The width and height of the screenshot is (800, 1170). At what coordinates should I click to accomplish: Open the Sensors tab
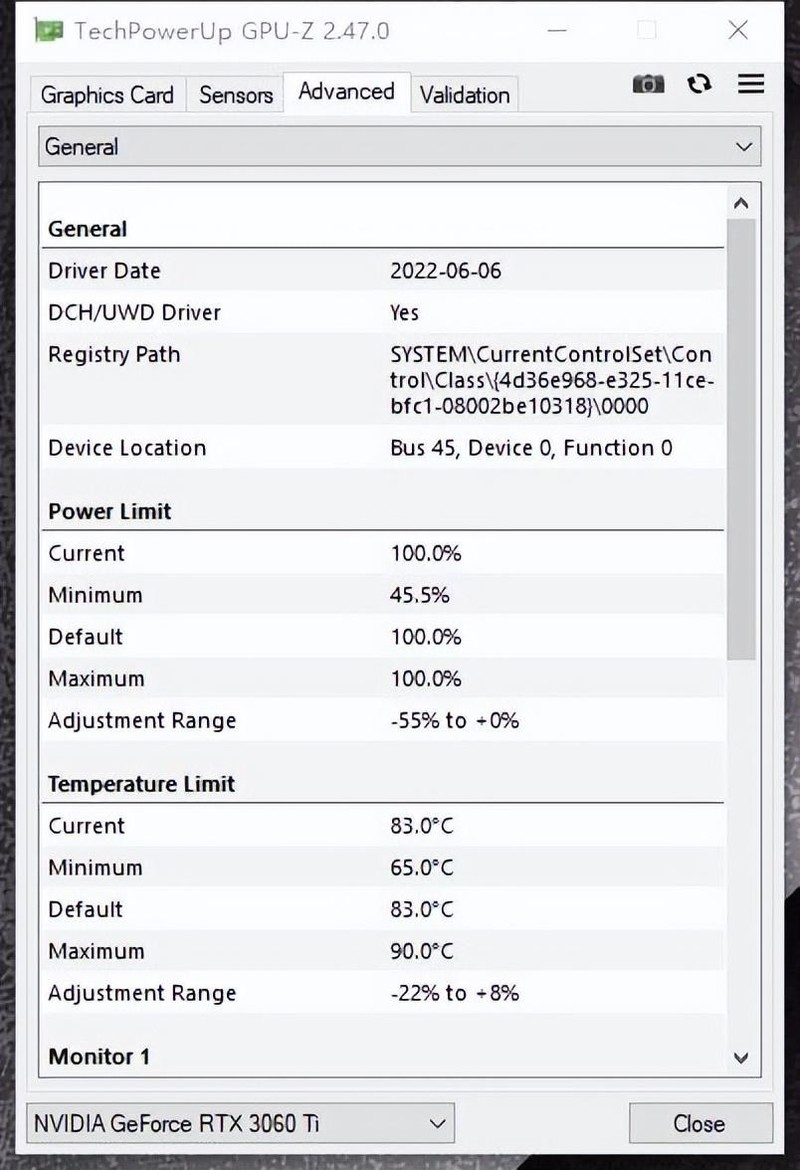(x=236, y=95)
